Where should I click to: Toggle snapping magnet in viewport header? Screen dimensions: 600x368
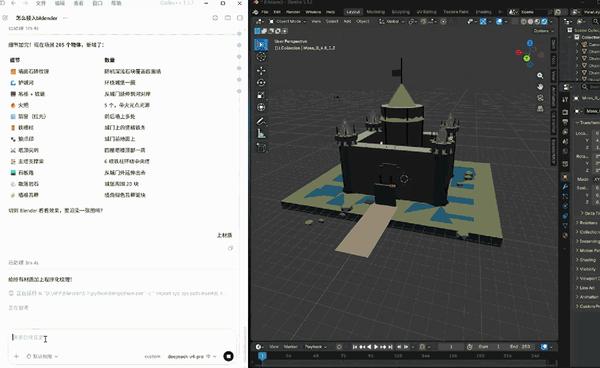424,21
